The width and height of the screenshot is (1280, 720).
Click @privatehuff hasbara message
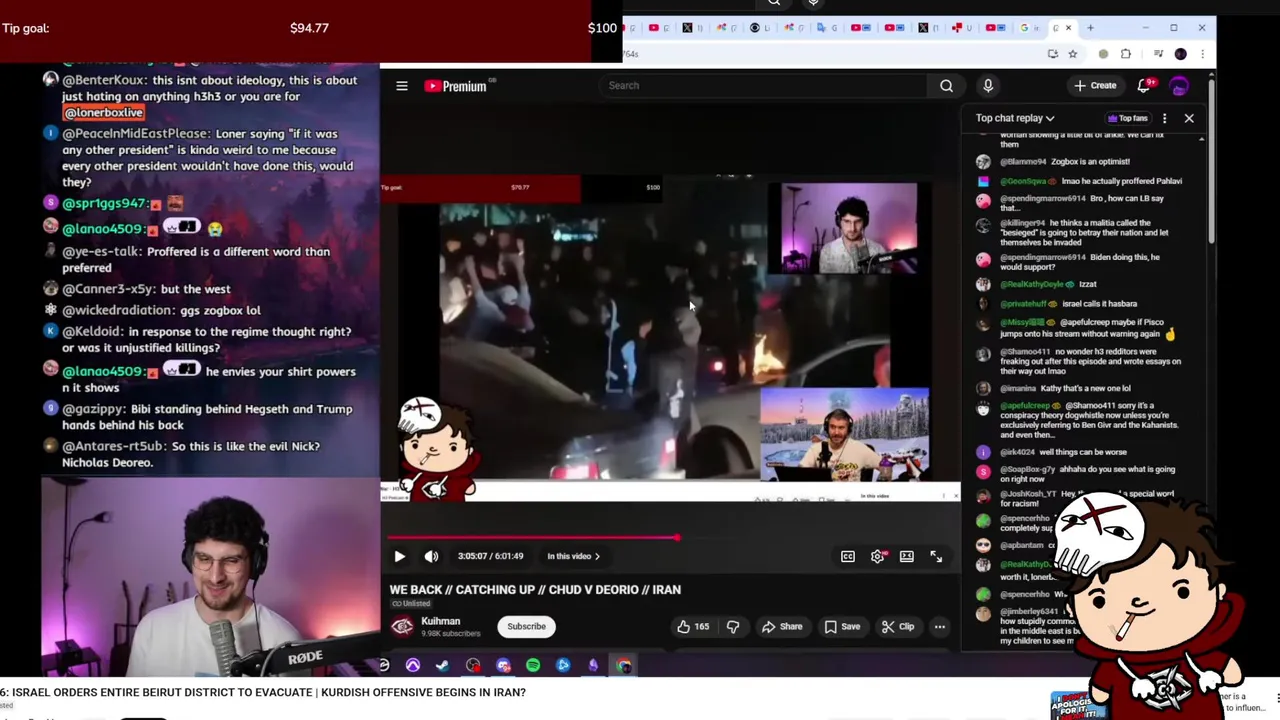(x=1055, y=303)
